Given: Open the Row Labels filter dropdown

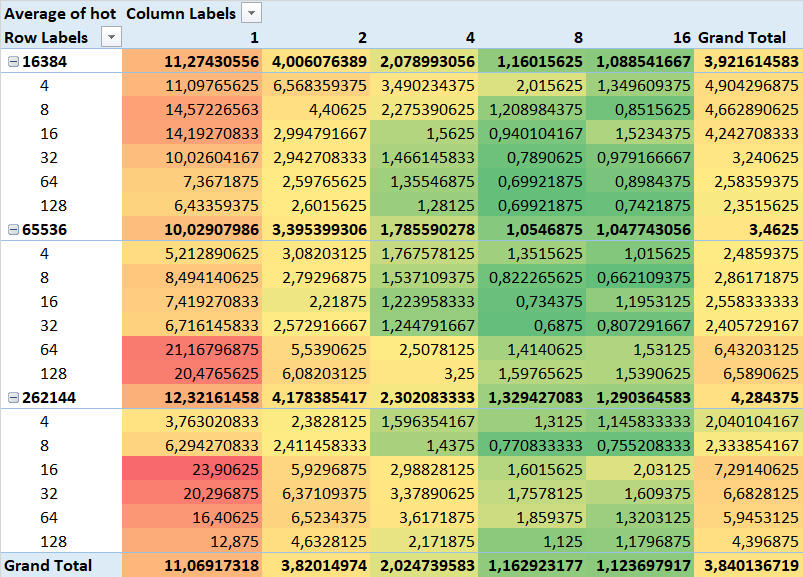Looking at the screenshot, I should [x=111, y=37].
